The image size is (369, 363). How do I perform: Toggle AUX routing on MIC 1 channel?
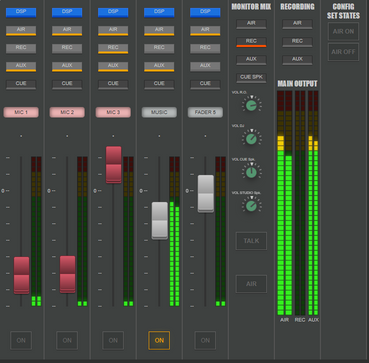[x=21, y=66]
